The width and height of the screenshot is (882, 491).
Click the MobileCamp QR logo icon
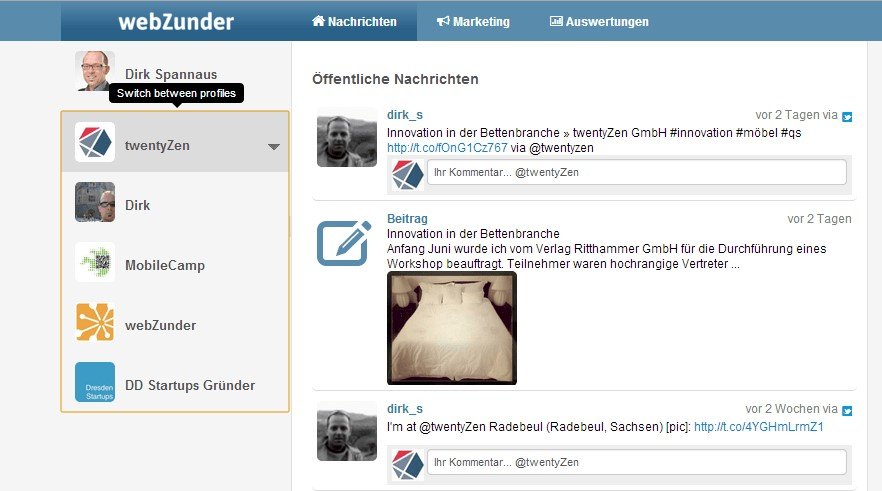(95, 262)
